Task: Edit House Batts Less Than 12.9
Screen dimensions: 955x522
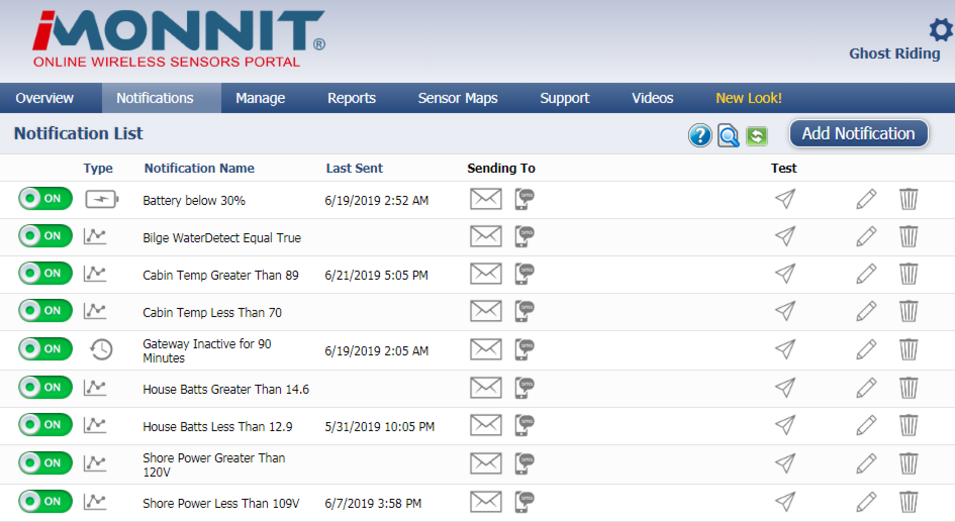Action: click(x=866, y=425)
